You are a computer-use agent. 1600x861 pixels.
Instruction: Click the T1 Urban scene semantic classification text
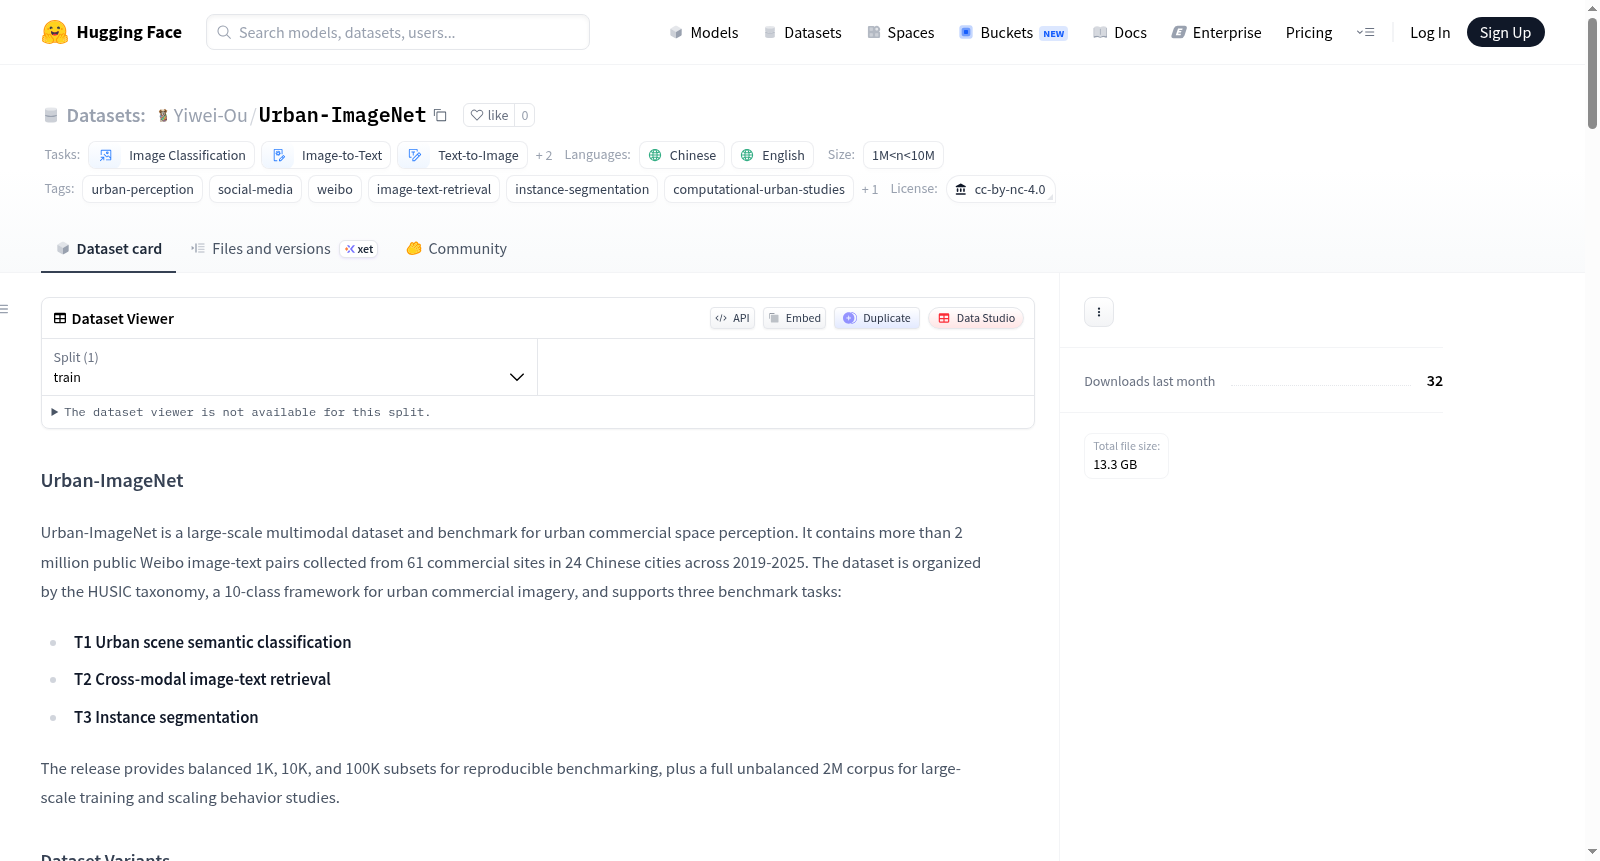pyautogui.click(x=213, y=642)
